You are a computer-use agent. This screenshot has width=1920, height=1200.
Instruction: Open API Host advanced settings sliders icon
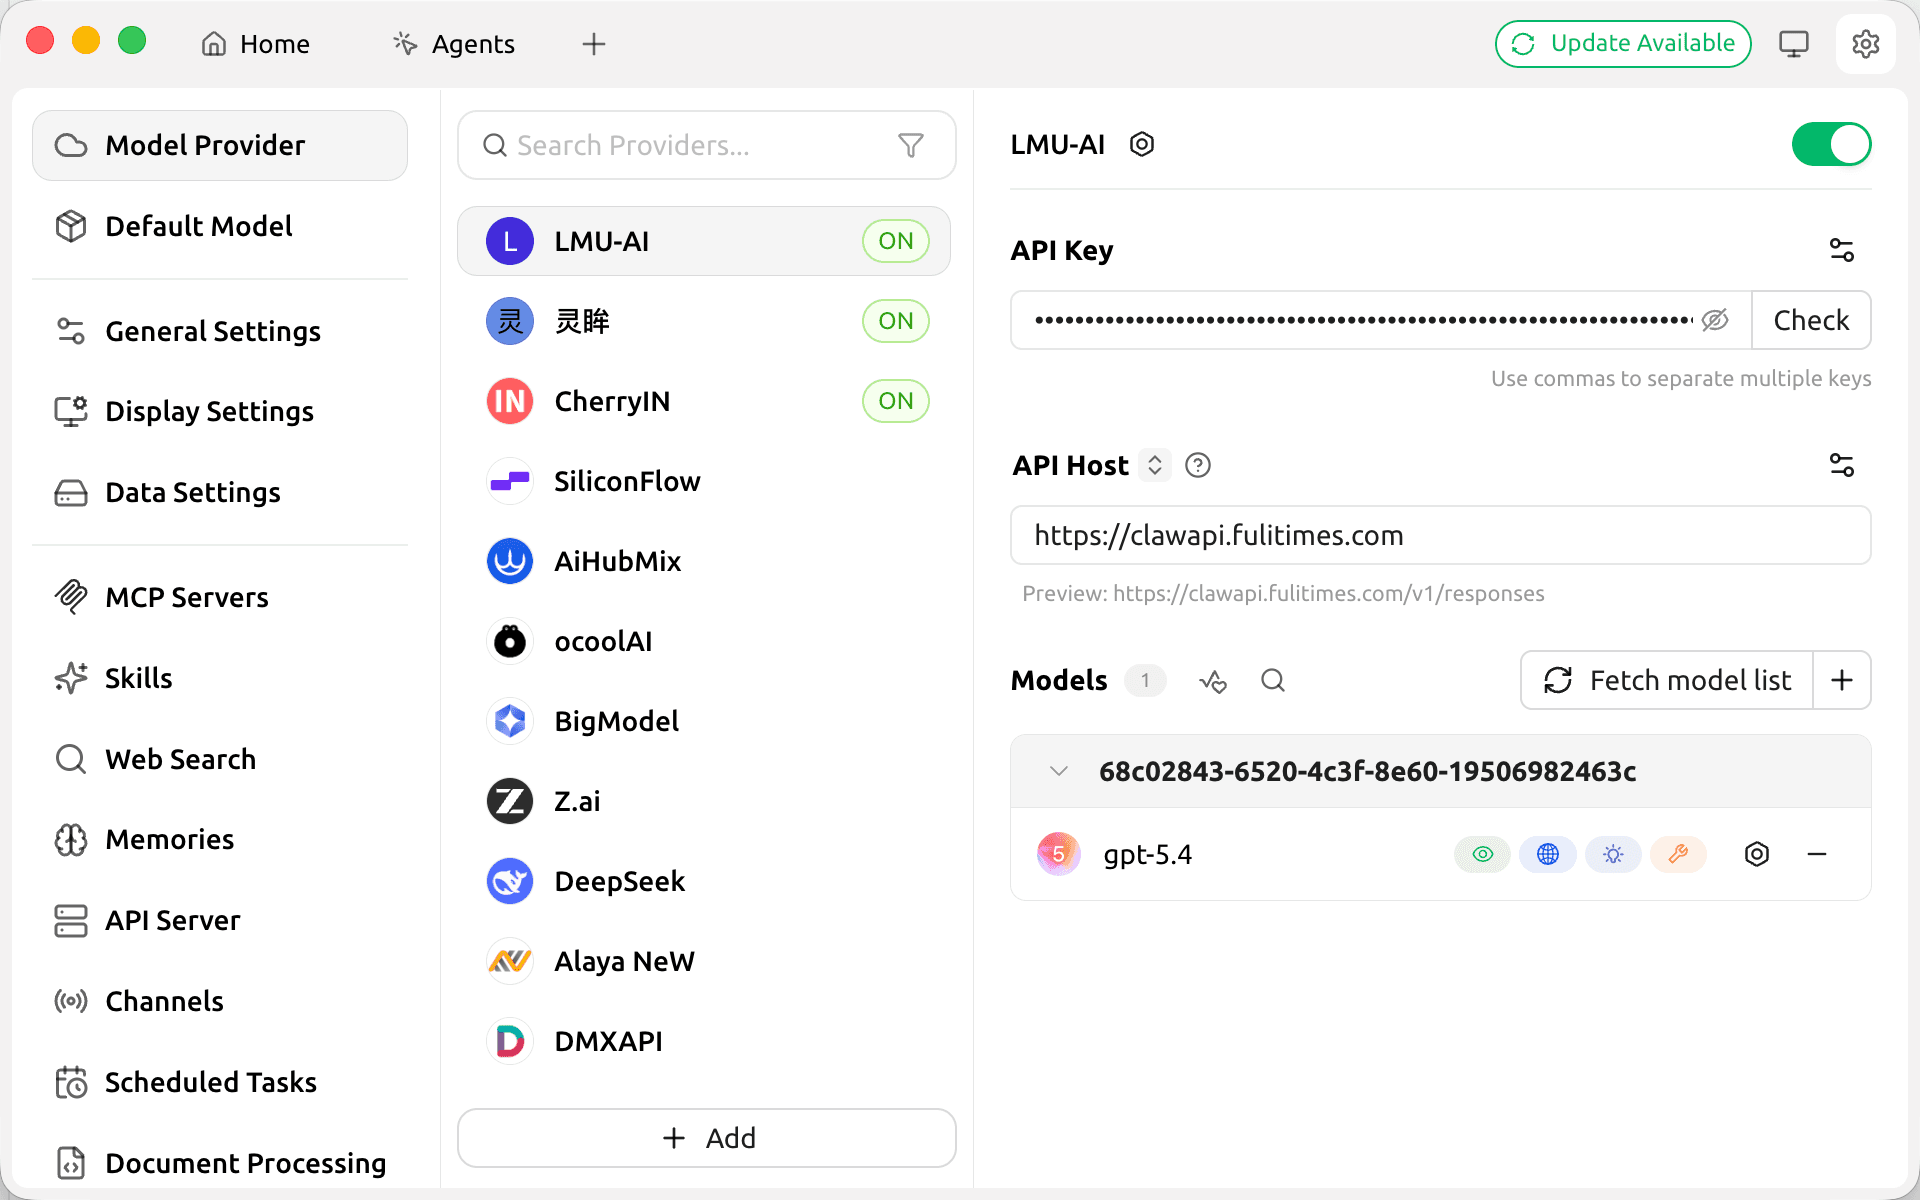(x=1841, y=465)
